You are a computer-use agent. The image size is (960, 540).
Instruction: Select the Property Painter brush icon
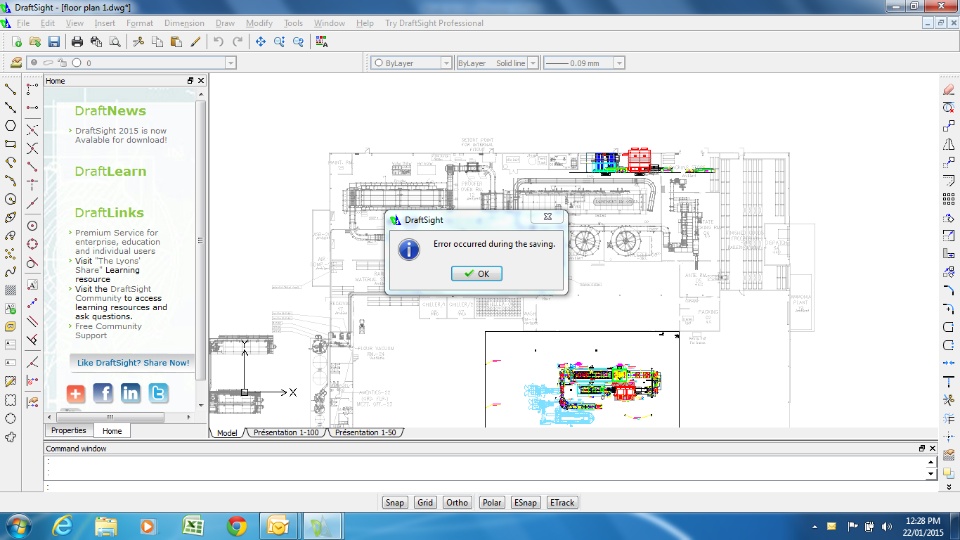pyautogui.click(x=195, y=42)
